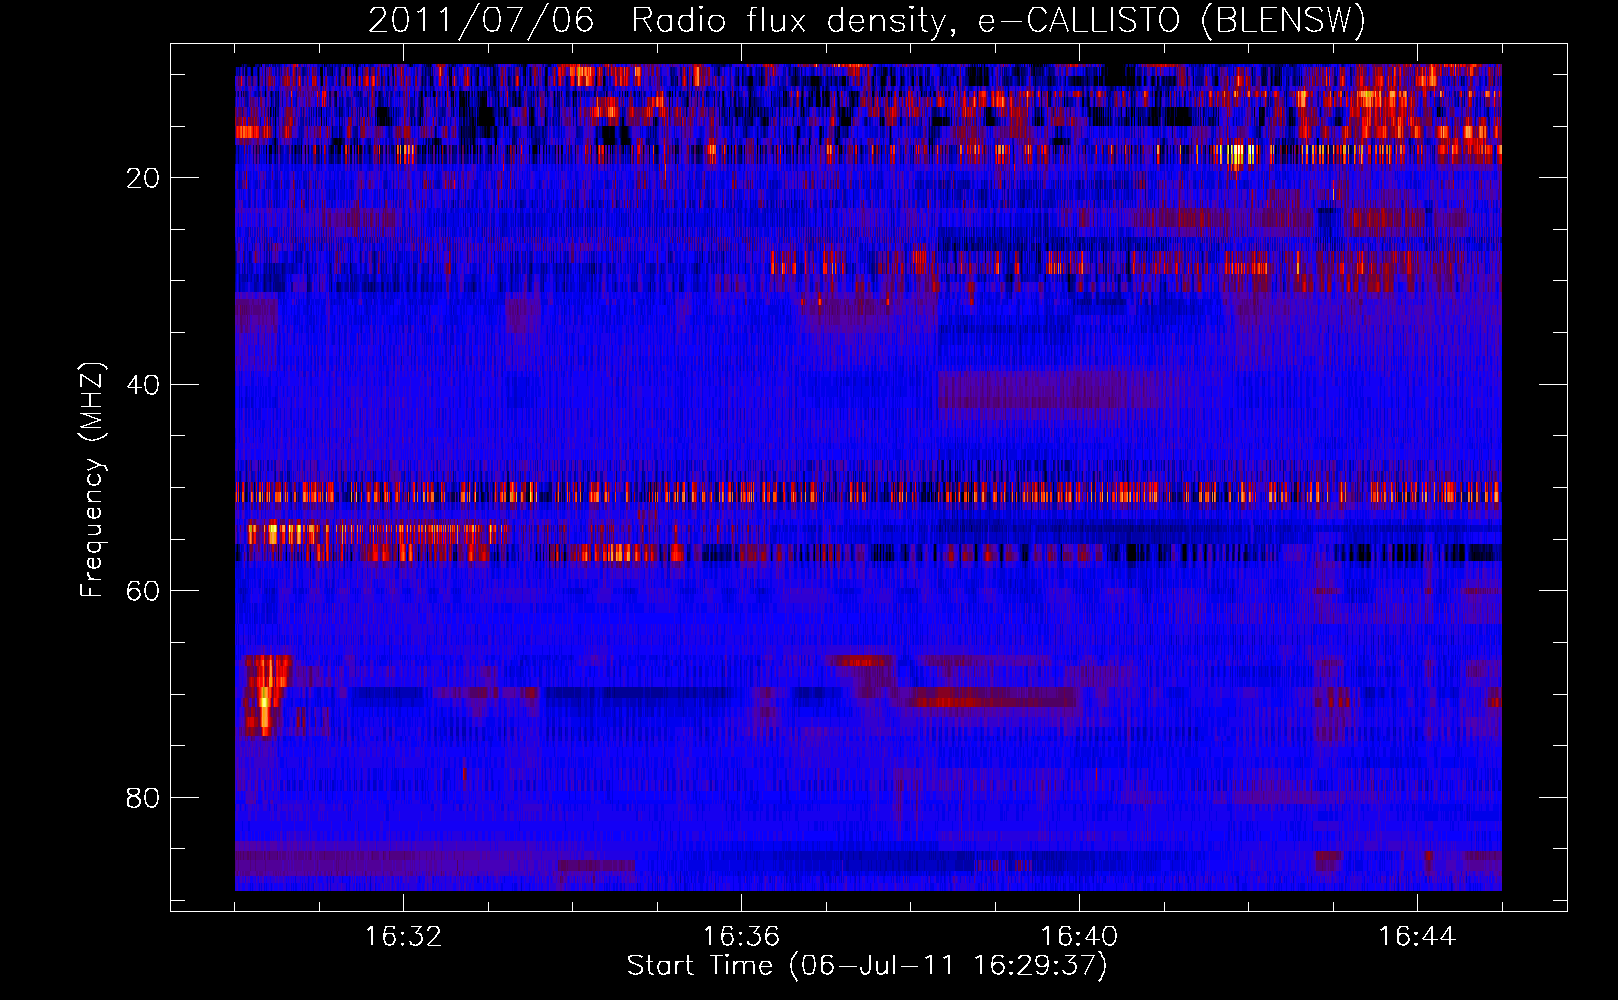
Task: Click the 16:40 time tick label
Action: click(x=1079, y=937)
